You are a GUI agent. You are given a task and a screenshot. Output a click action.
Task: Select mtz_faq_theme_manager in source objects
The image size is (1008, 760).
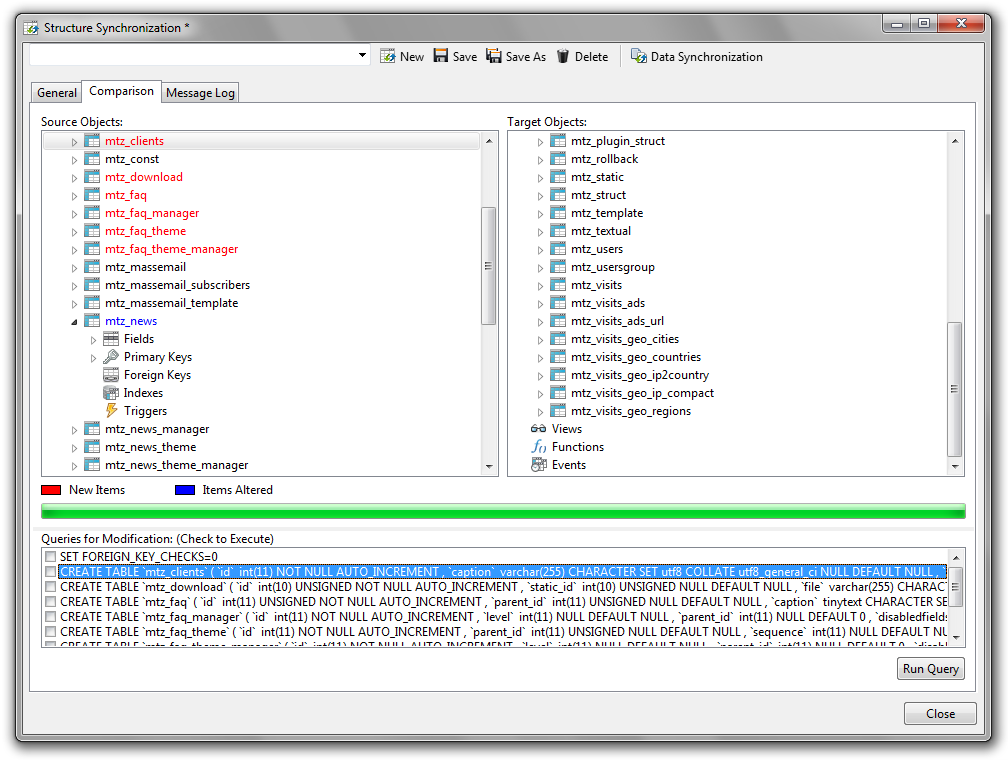pos(172,249)
